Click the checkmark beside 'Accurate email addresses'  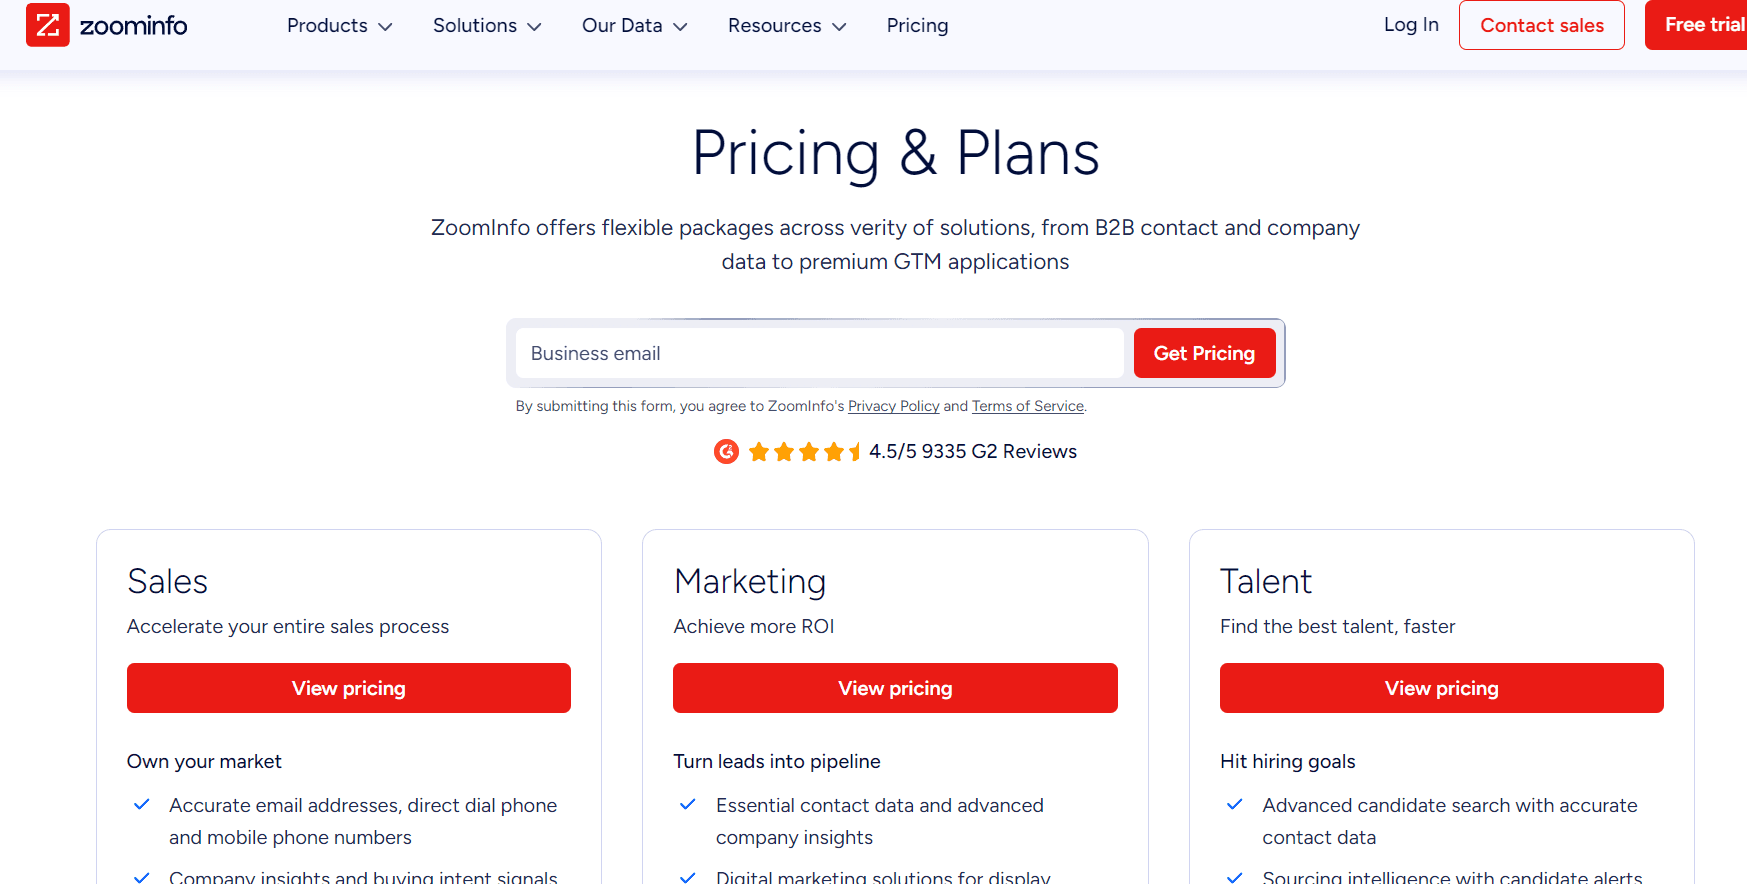[141, 805]
